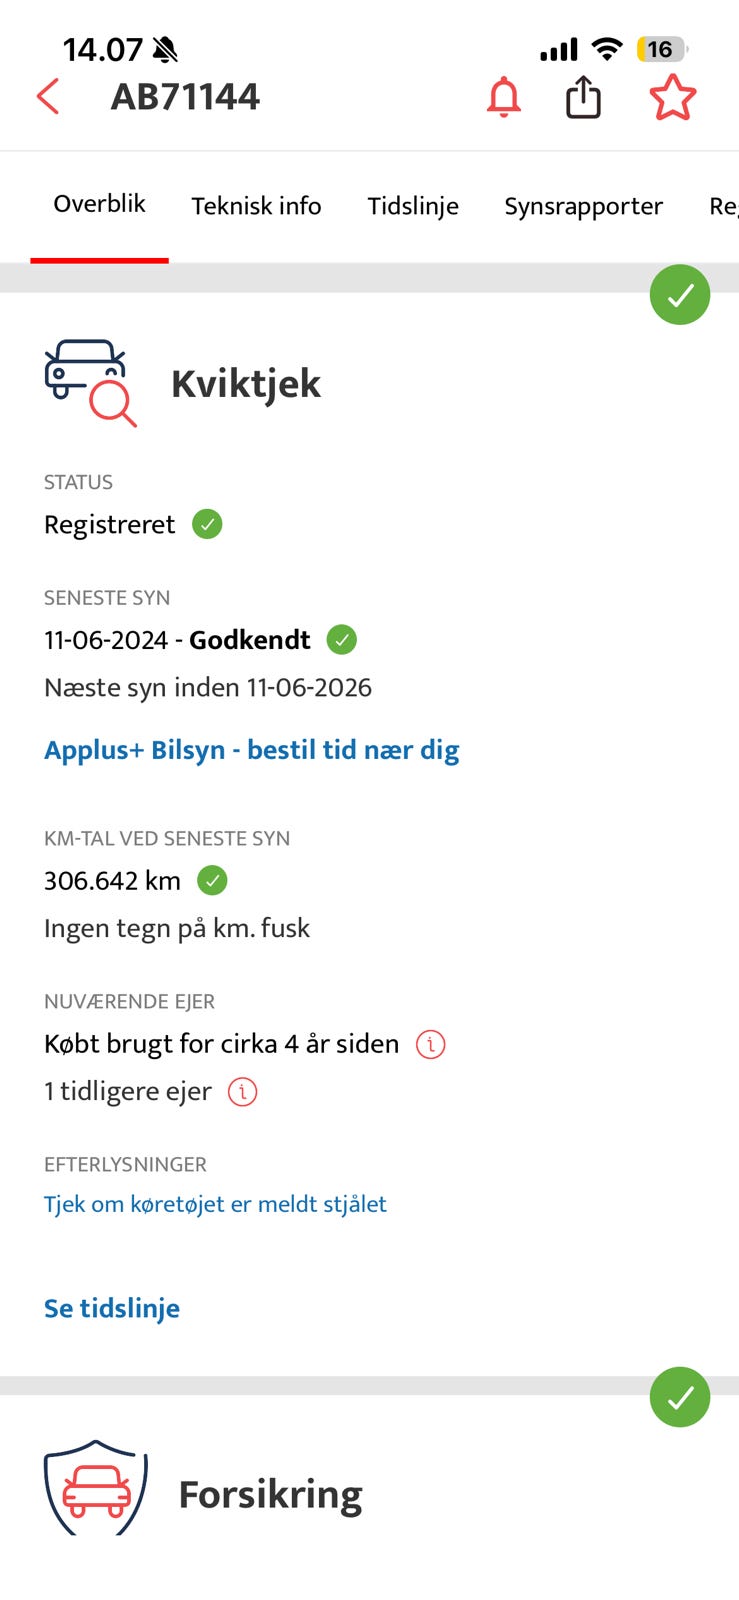
Task: Tap green checkmark next to Registreret
Action: (x=207, y=524)
